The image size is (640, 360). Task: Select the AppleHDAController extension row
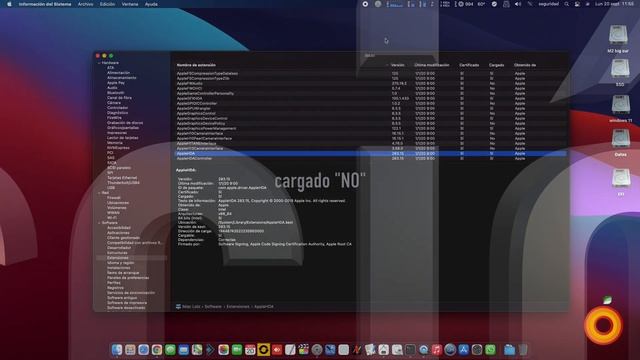[371, 158]
